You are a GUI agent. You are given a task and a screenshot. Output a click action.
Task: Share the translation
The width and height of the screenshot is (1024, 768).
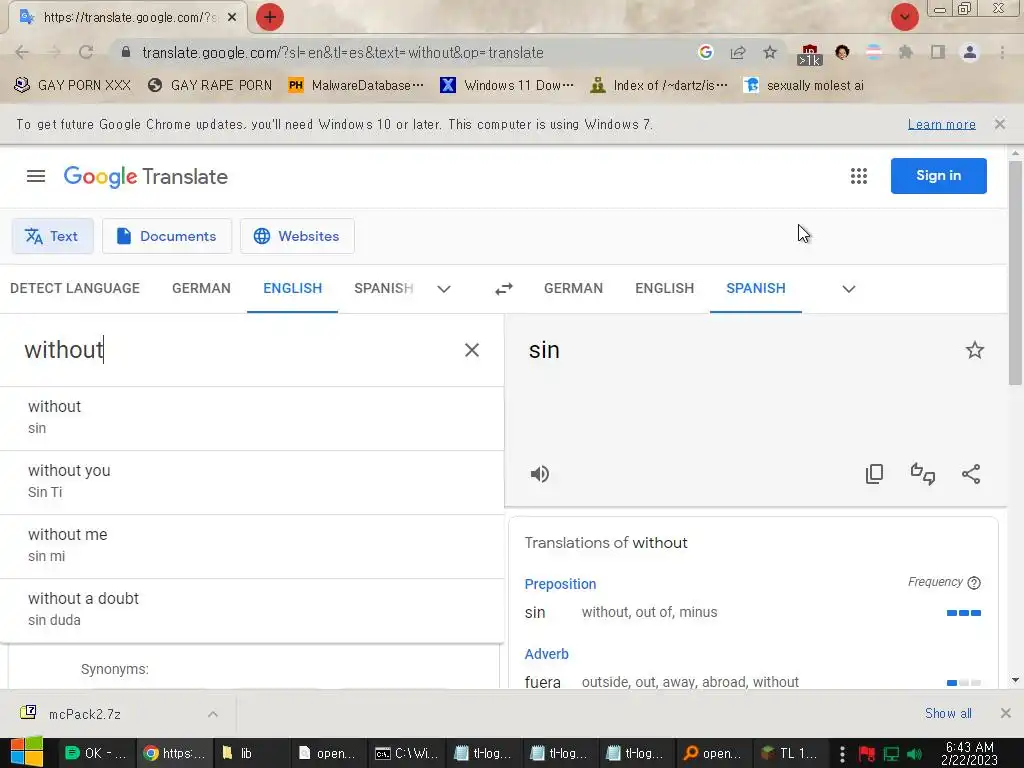coord(971,474)
